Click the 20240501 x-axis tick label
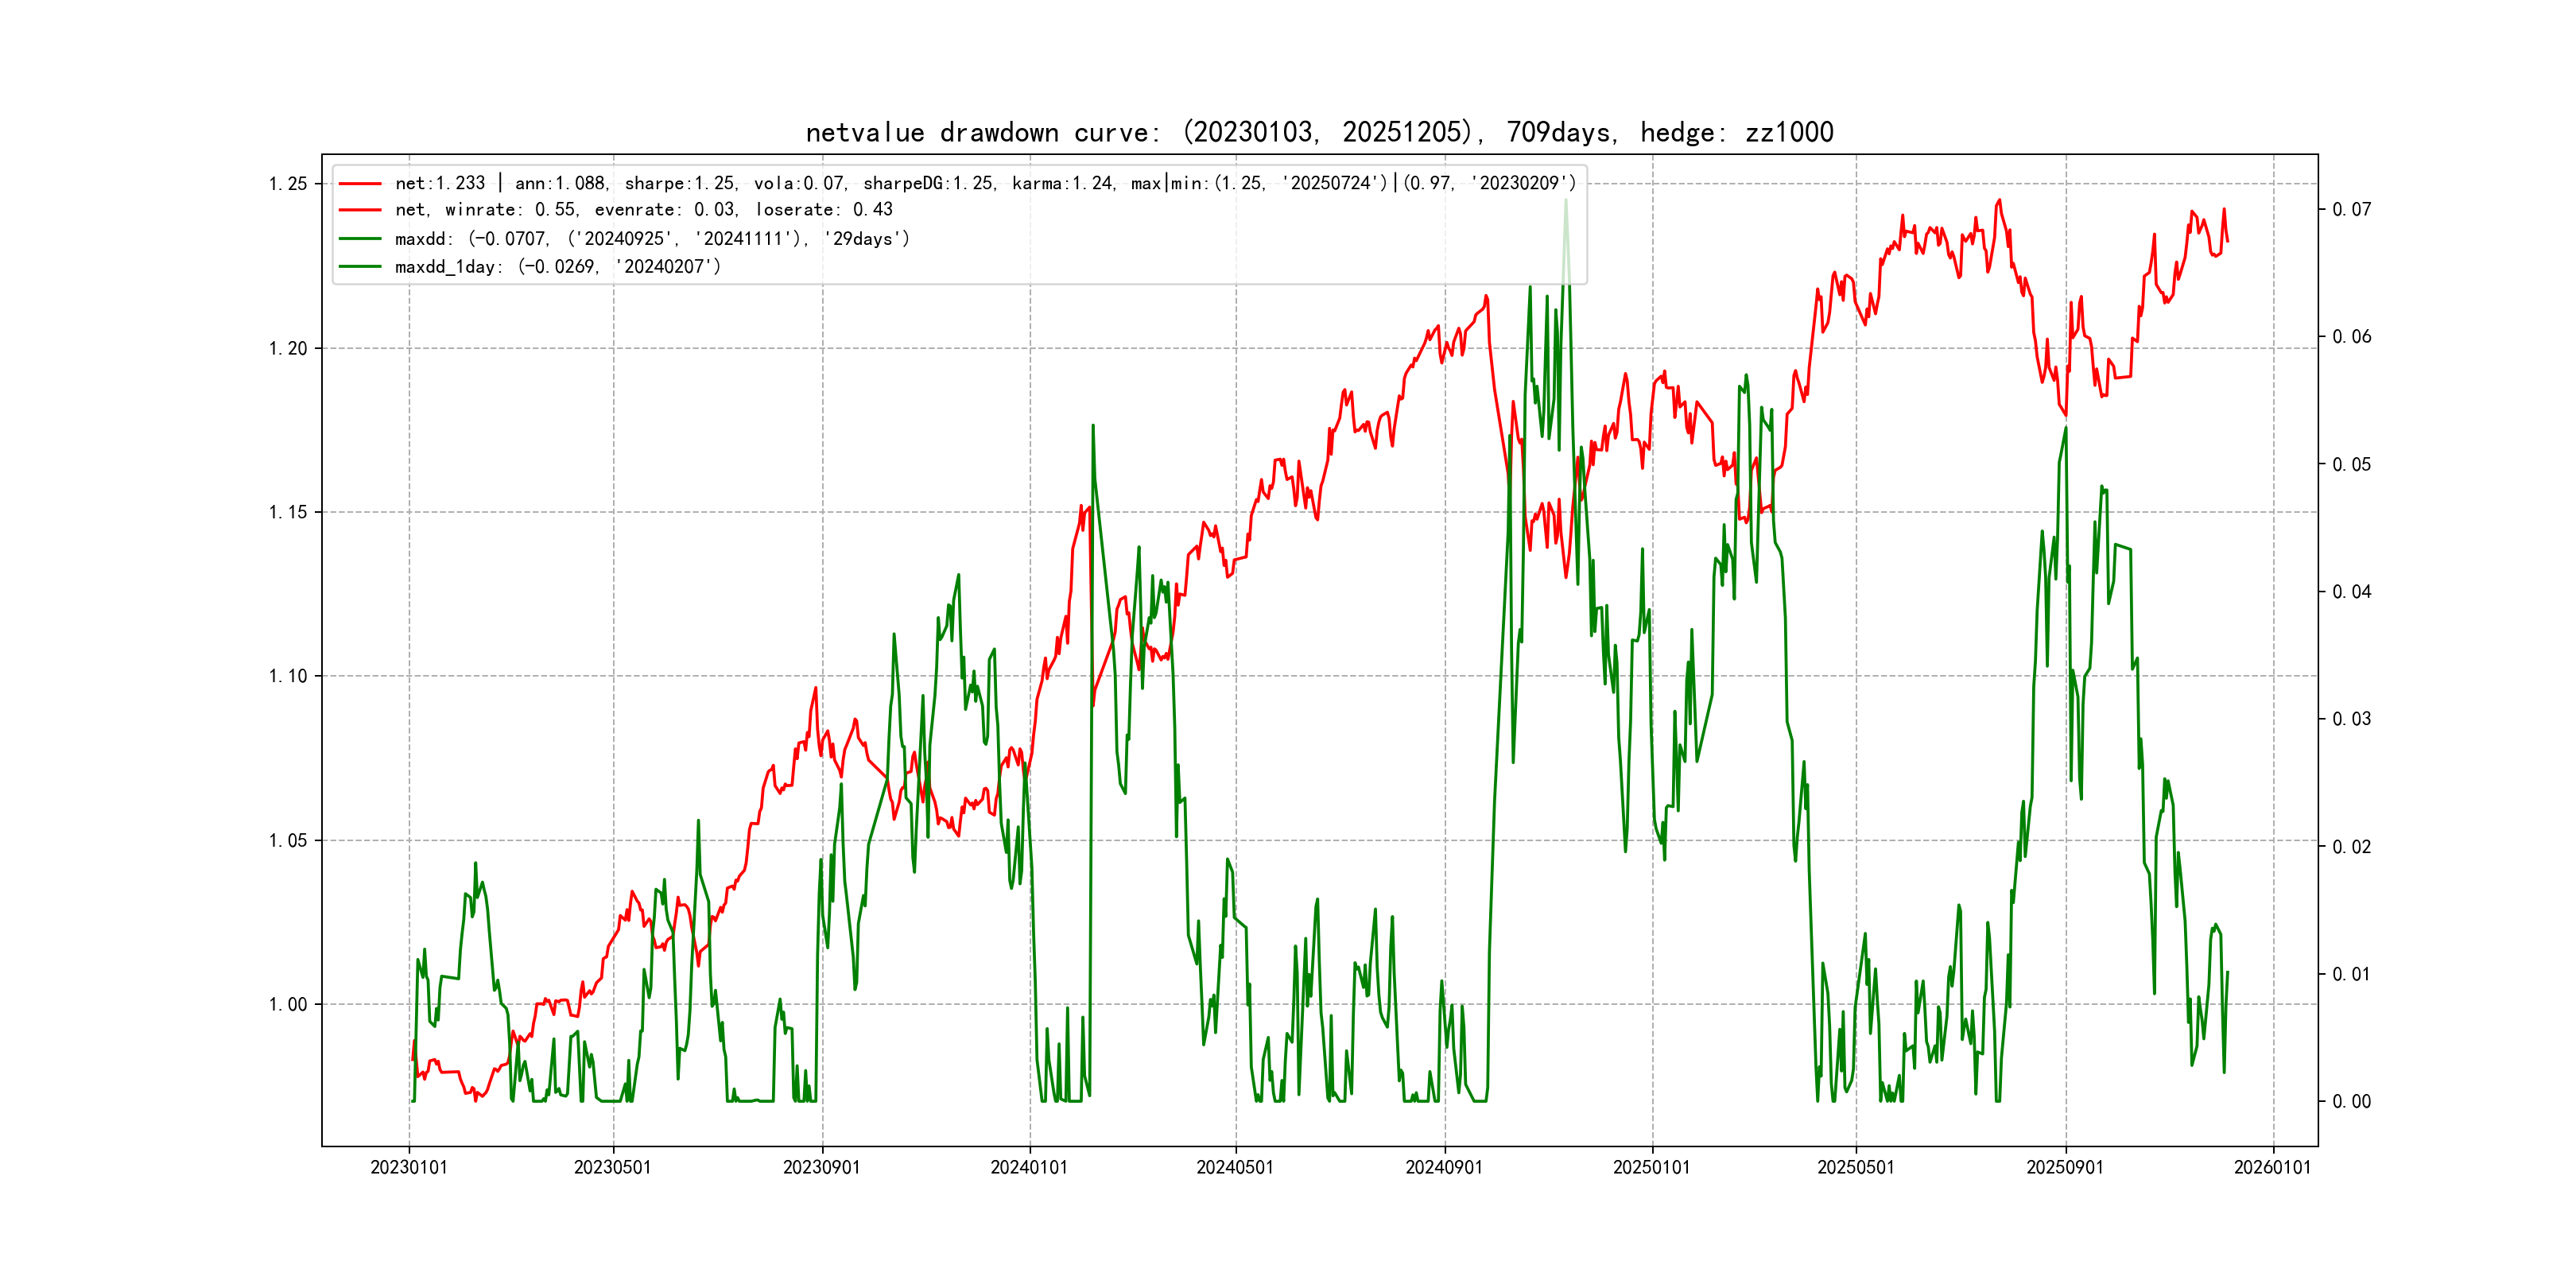Image resolution: width=2576 pixels, height=1288 pixels. 1235,1167
